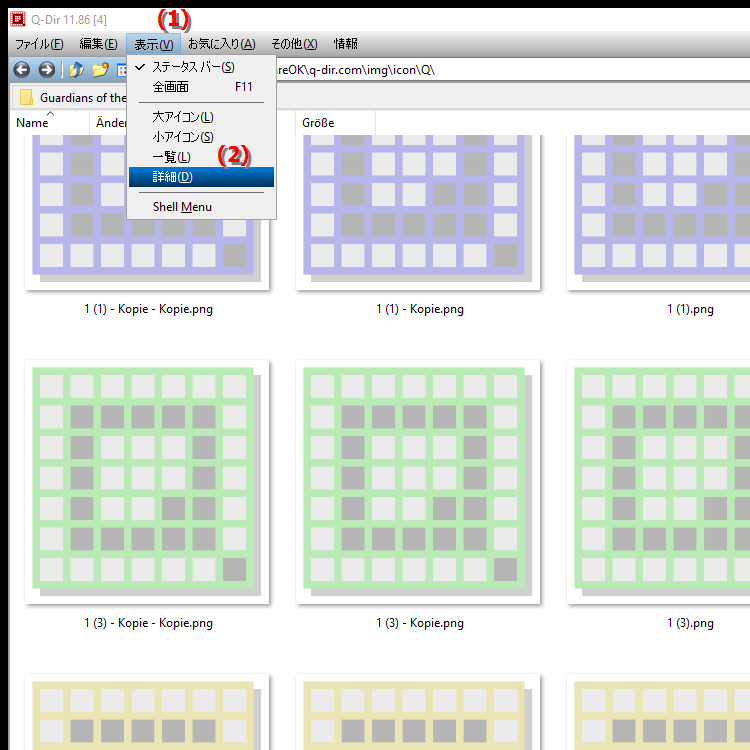Click file name 1 (3) - Kopie.png

coord(419,623)
